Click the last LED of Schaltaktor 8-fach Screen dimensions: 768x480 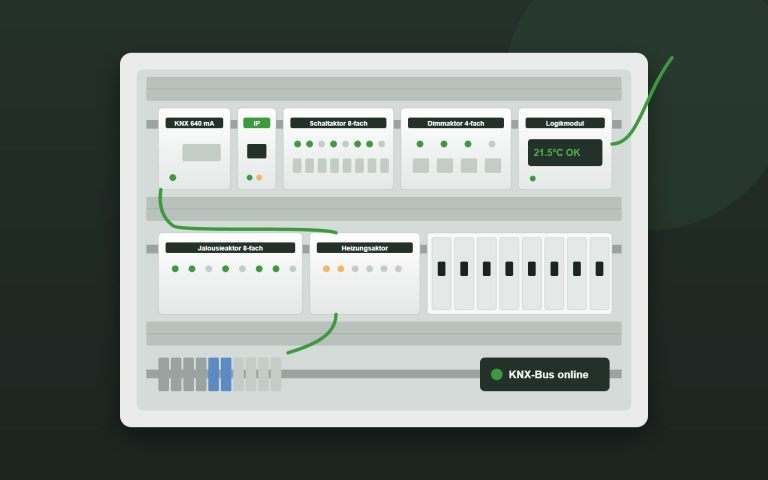click(x=382, y=144)
